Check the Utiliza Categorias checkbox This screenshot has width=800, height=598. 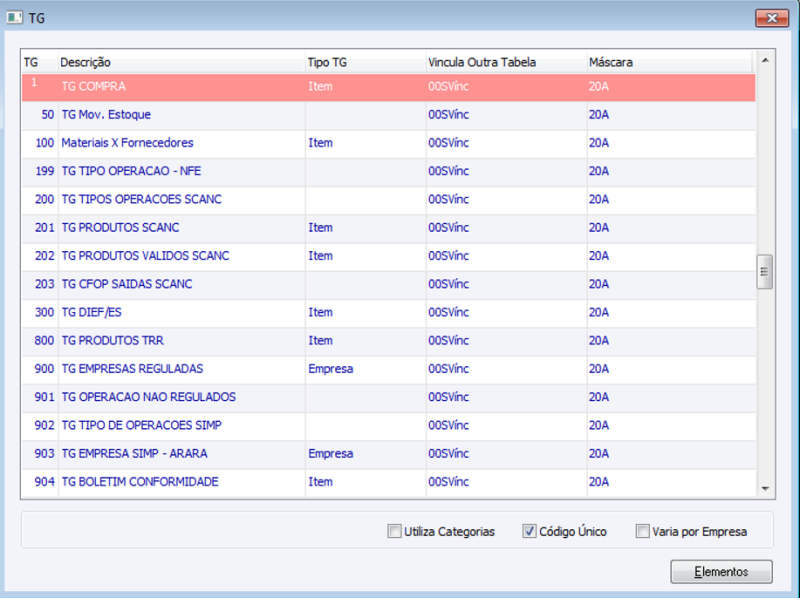[x=394, y=531]
